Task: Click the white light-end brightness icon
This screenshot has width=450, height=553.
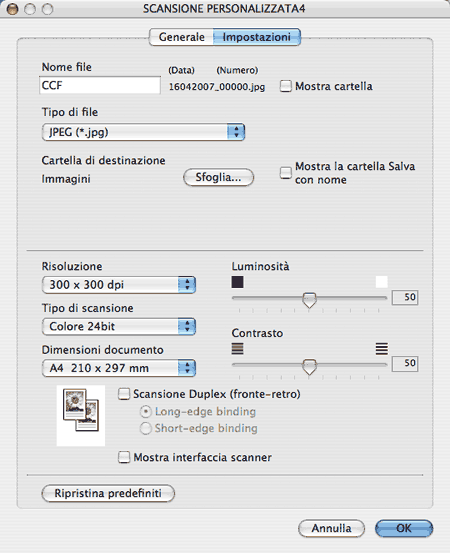Action: pos(382,282)
